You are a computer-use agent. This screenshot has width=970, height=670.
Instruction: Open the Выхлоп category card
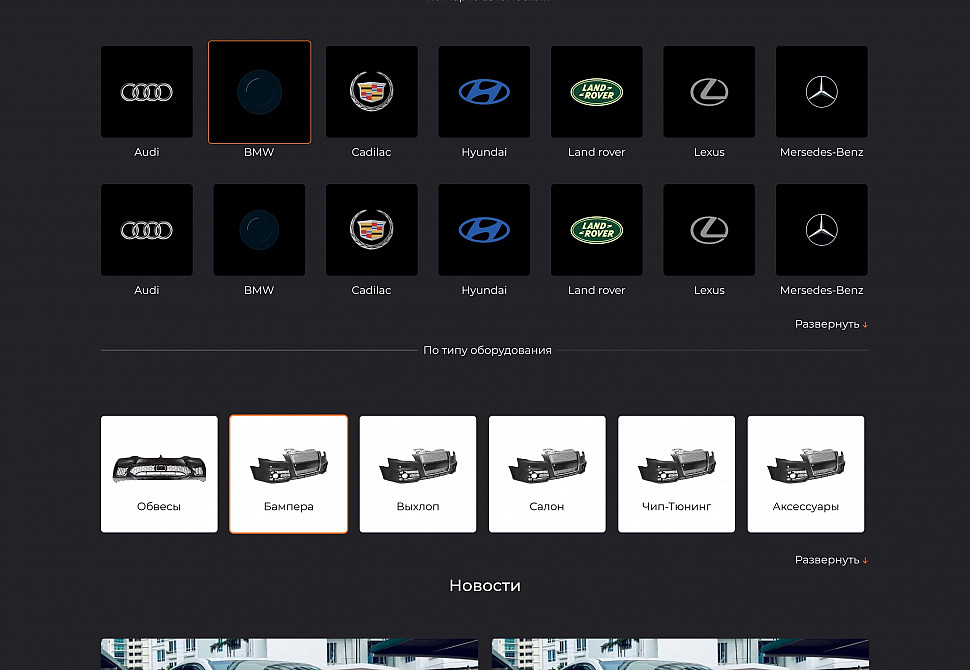point(418,474)
